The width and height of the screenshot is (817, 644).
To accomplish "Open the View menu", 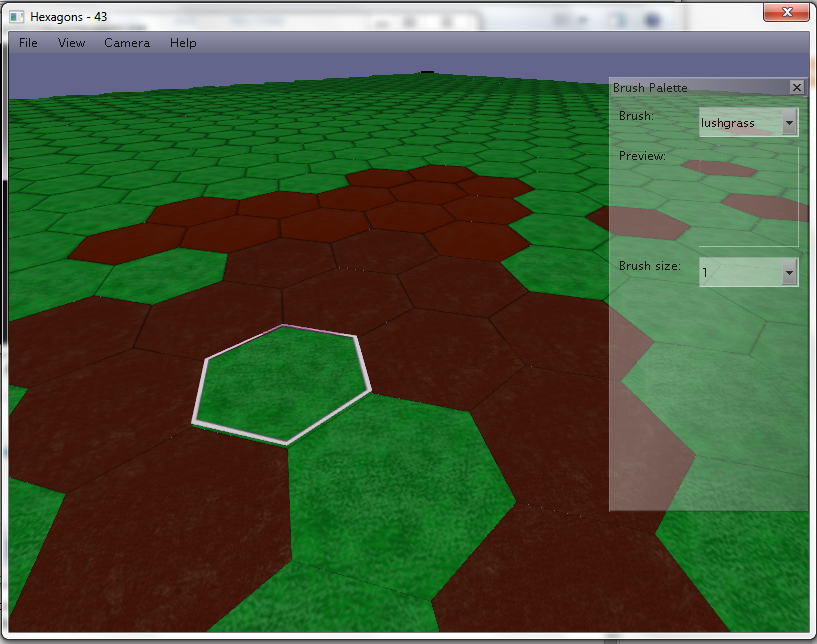I will point(71,43).
